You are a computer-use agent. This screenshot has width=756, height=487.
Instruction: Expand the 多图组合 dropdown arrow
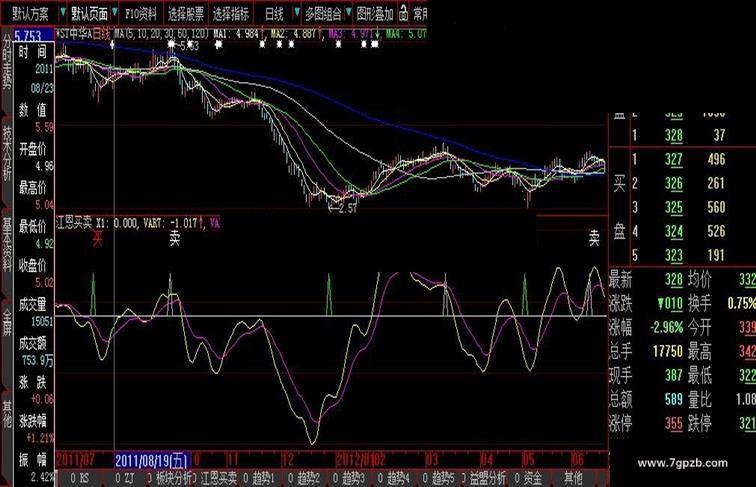pyautogui.click(x=348, y=13)
